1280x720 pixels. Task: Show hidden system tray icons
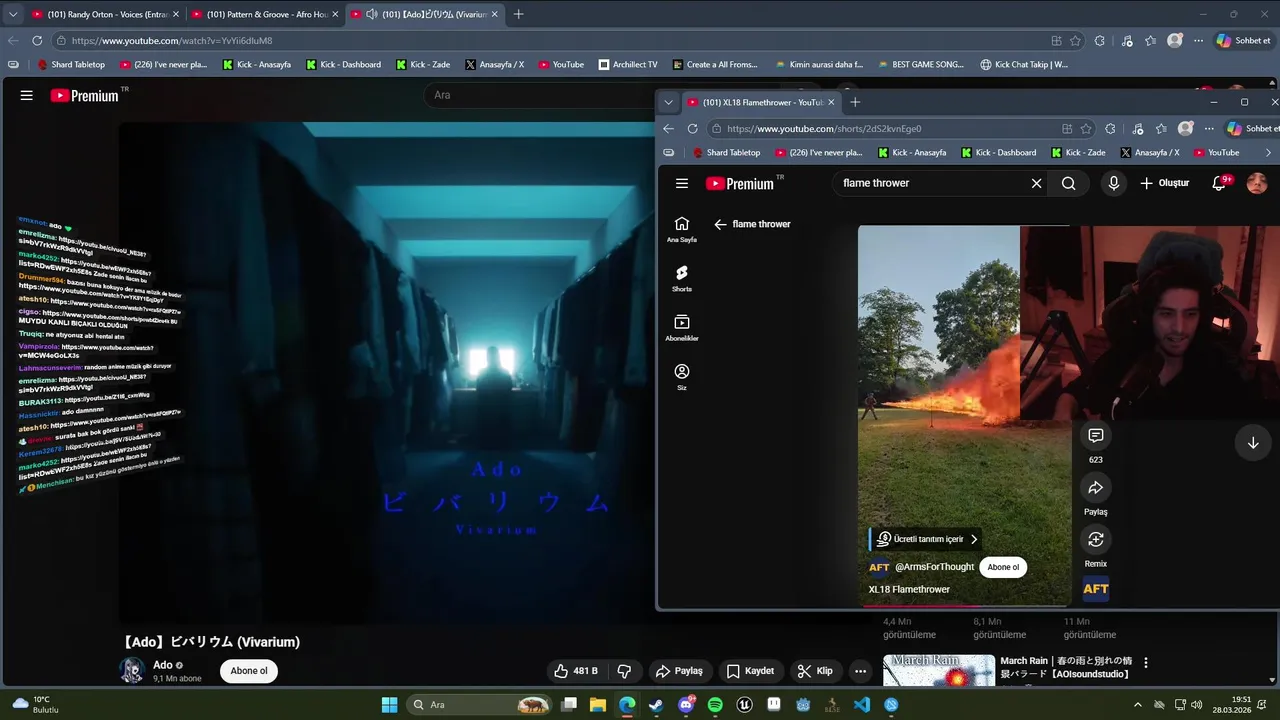coord(1137,705)
